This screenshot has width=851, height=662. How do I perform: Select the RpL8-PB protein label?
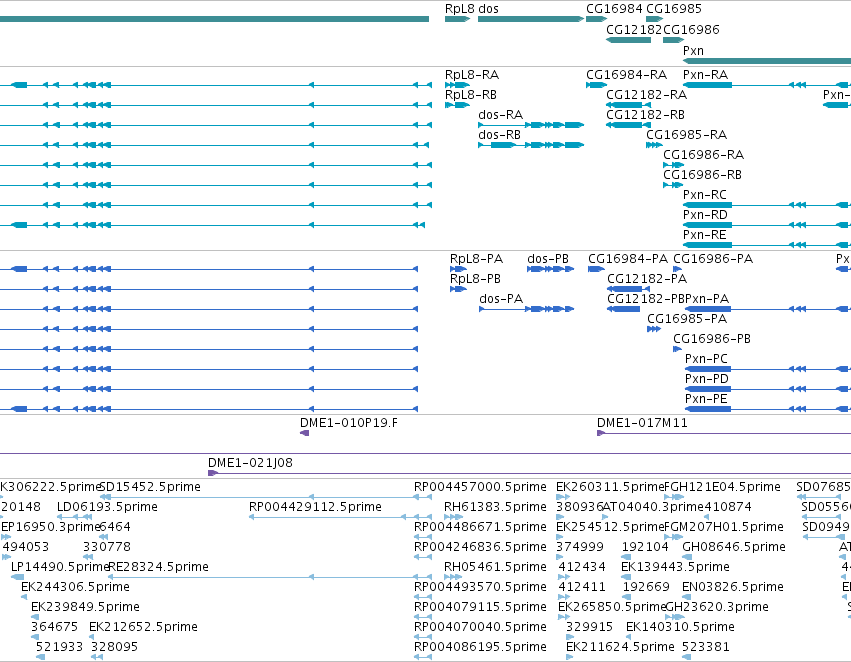[x=475, y=279]
